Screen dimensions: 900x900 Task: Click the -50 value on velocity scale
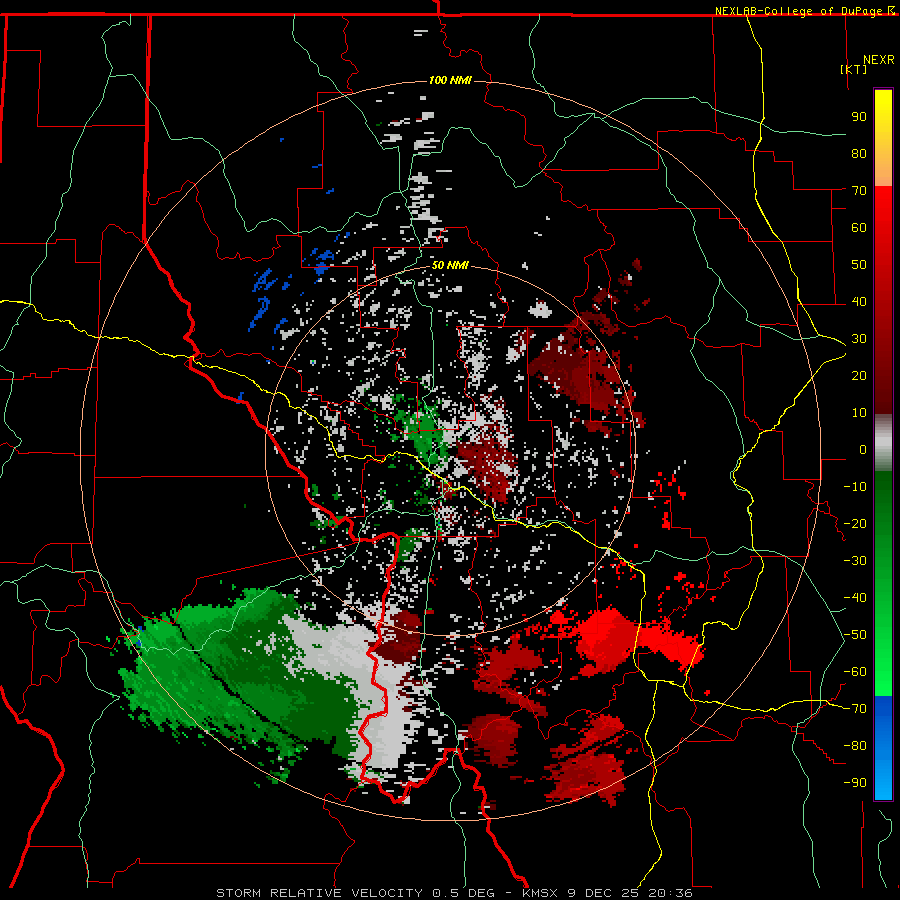tap(855, 635)
